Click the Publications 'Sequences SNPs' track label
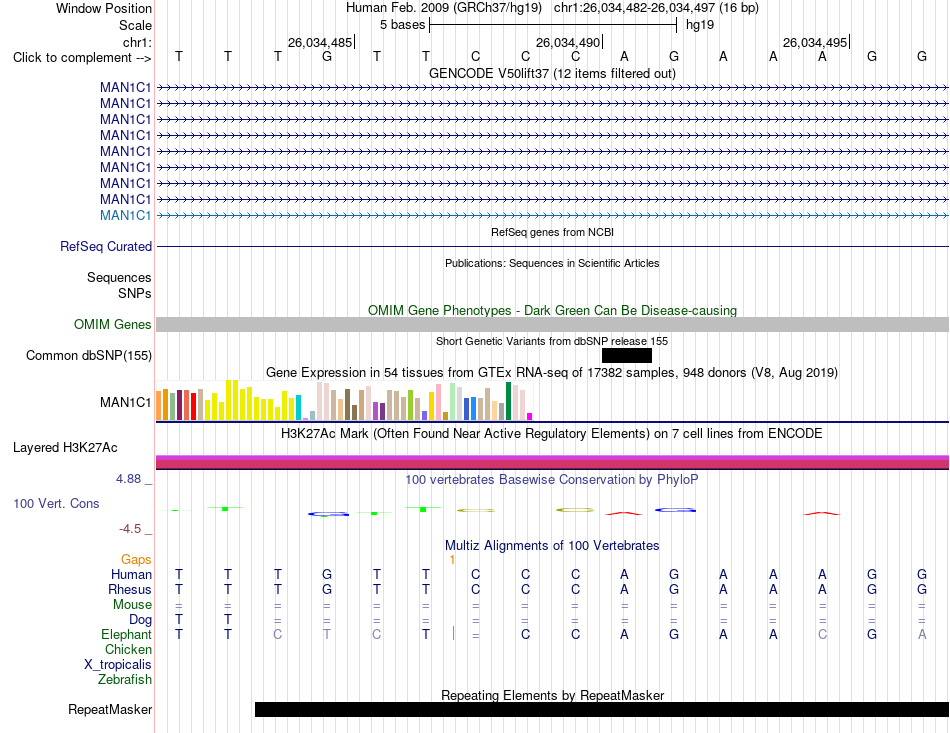950x733 pixels. click(x=119, y=285)
